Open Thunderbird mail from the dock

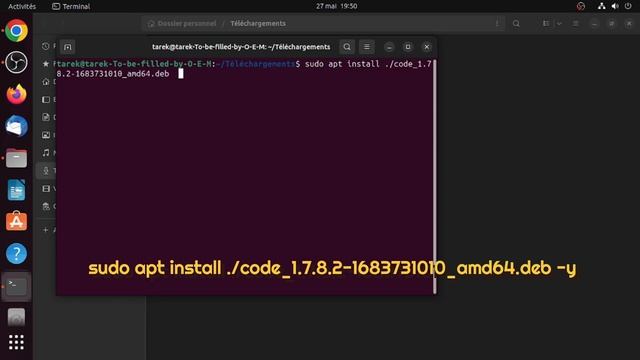16,126
